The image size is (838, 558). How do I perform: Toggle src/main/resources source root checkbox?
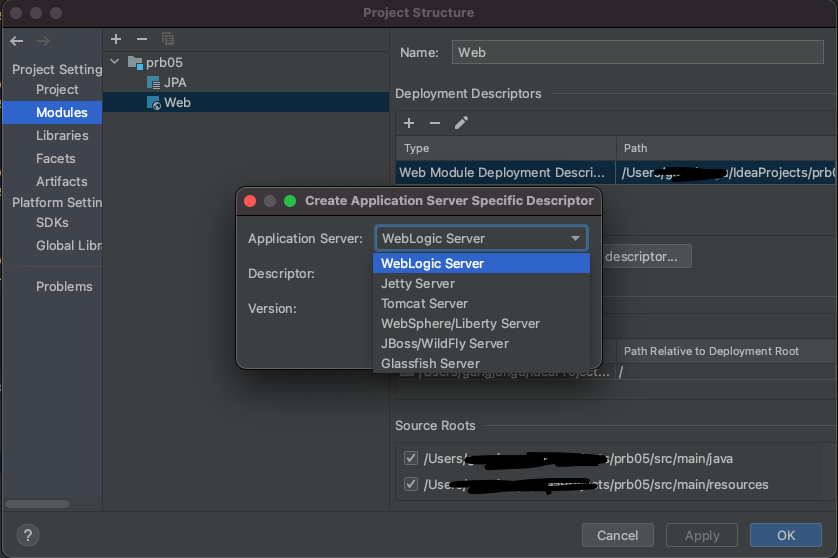pyautogui.click(x=410, y=484)
